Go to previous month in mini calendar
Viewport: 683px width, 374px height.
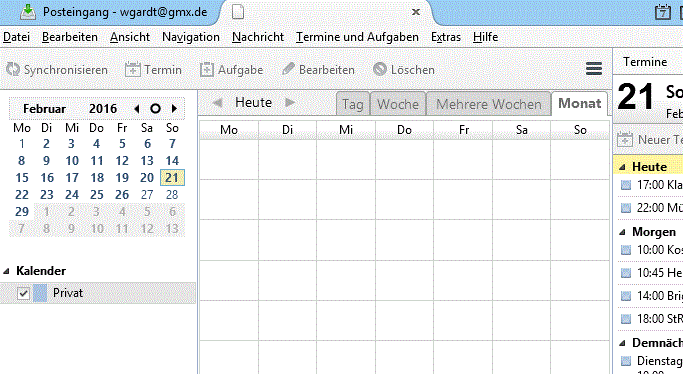(137, 108)
